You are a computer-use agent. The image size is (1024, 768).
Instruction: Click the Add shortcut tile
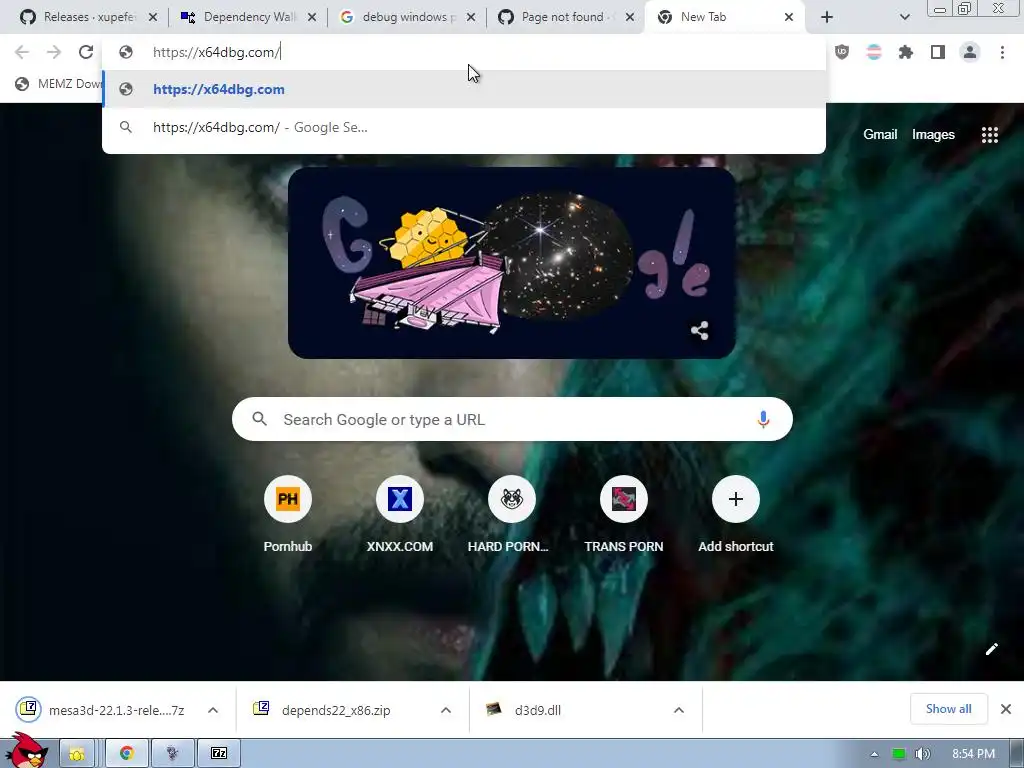tap(735, 515)
